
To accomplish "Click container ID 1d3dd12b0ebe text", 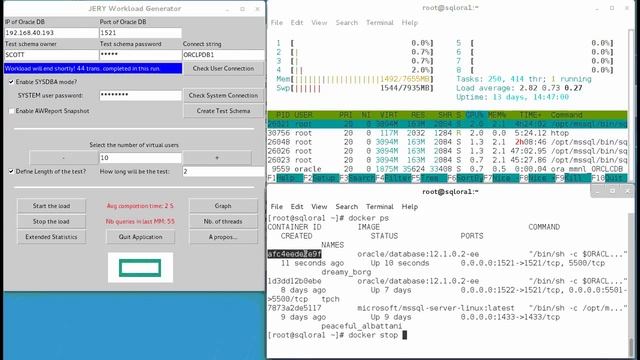I will point(294,281).
